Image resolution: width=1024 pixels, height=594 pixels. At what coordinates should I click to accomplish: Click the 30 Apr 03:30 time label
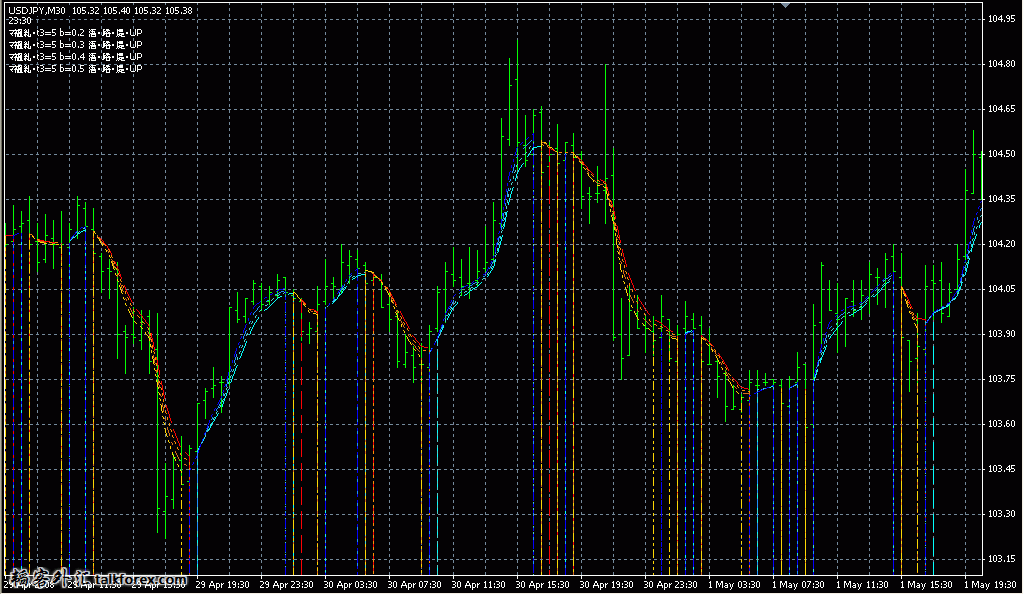point(350,585)
